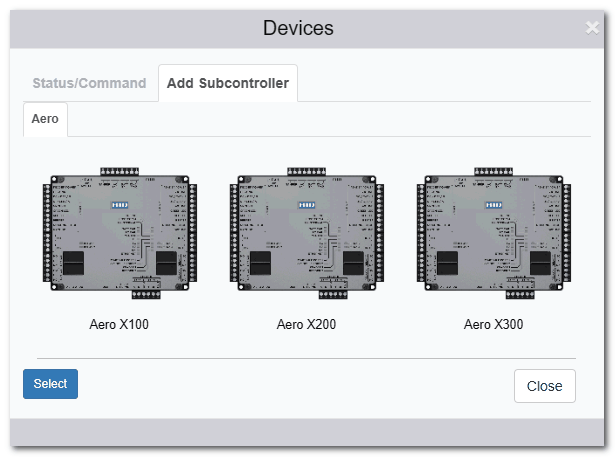Image resolution: width=615 pixels, height=457 pixels.
Task: Click the Close button at bottom right
Action: (544, 386)
